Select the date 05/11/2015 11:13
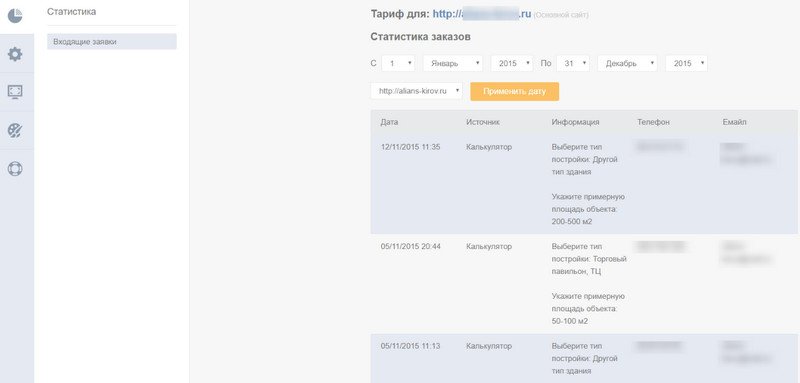 (411, 346)
